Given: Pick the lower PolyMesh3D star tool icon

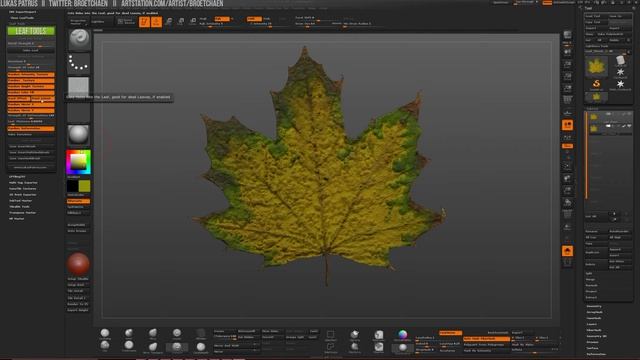Looking at the screenshot, I should click(620, 84).
